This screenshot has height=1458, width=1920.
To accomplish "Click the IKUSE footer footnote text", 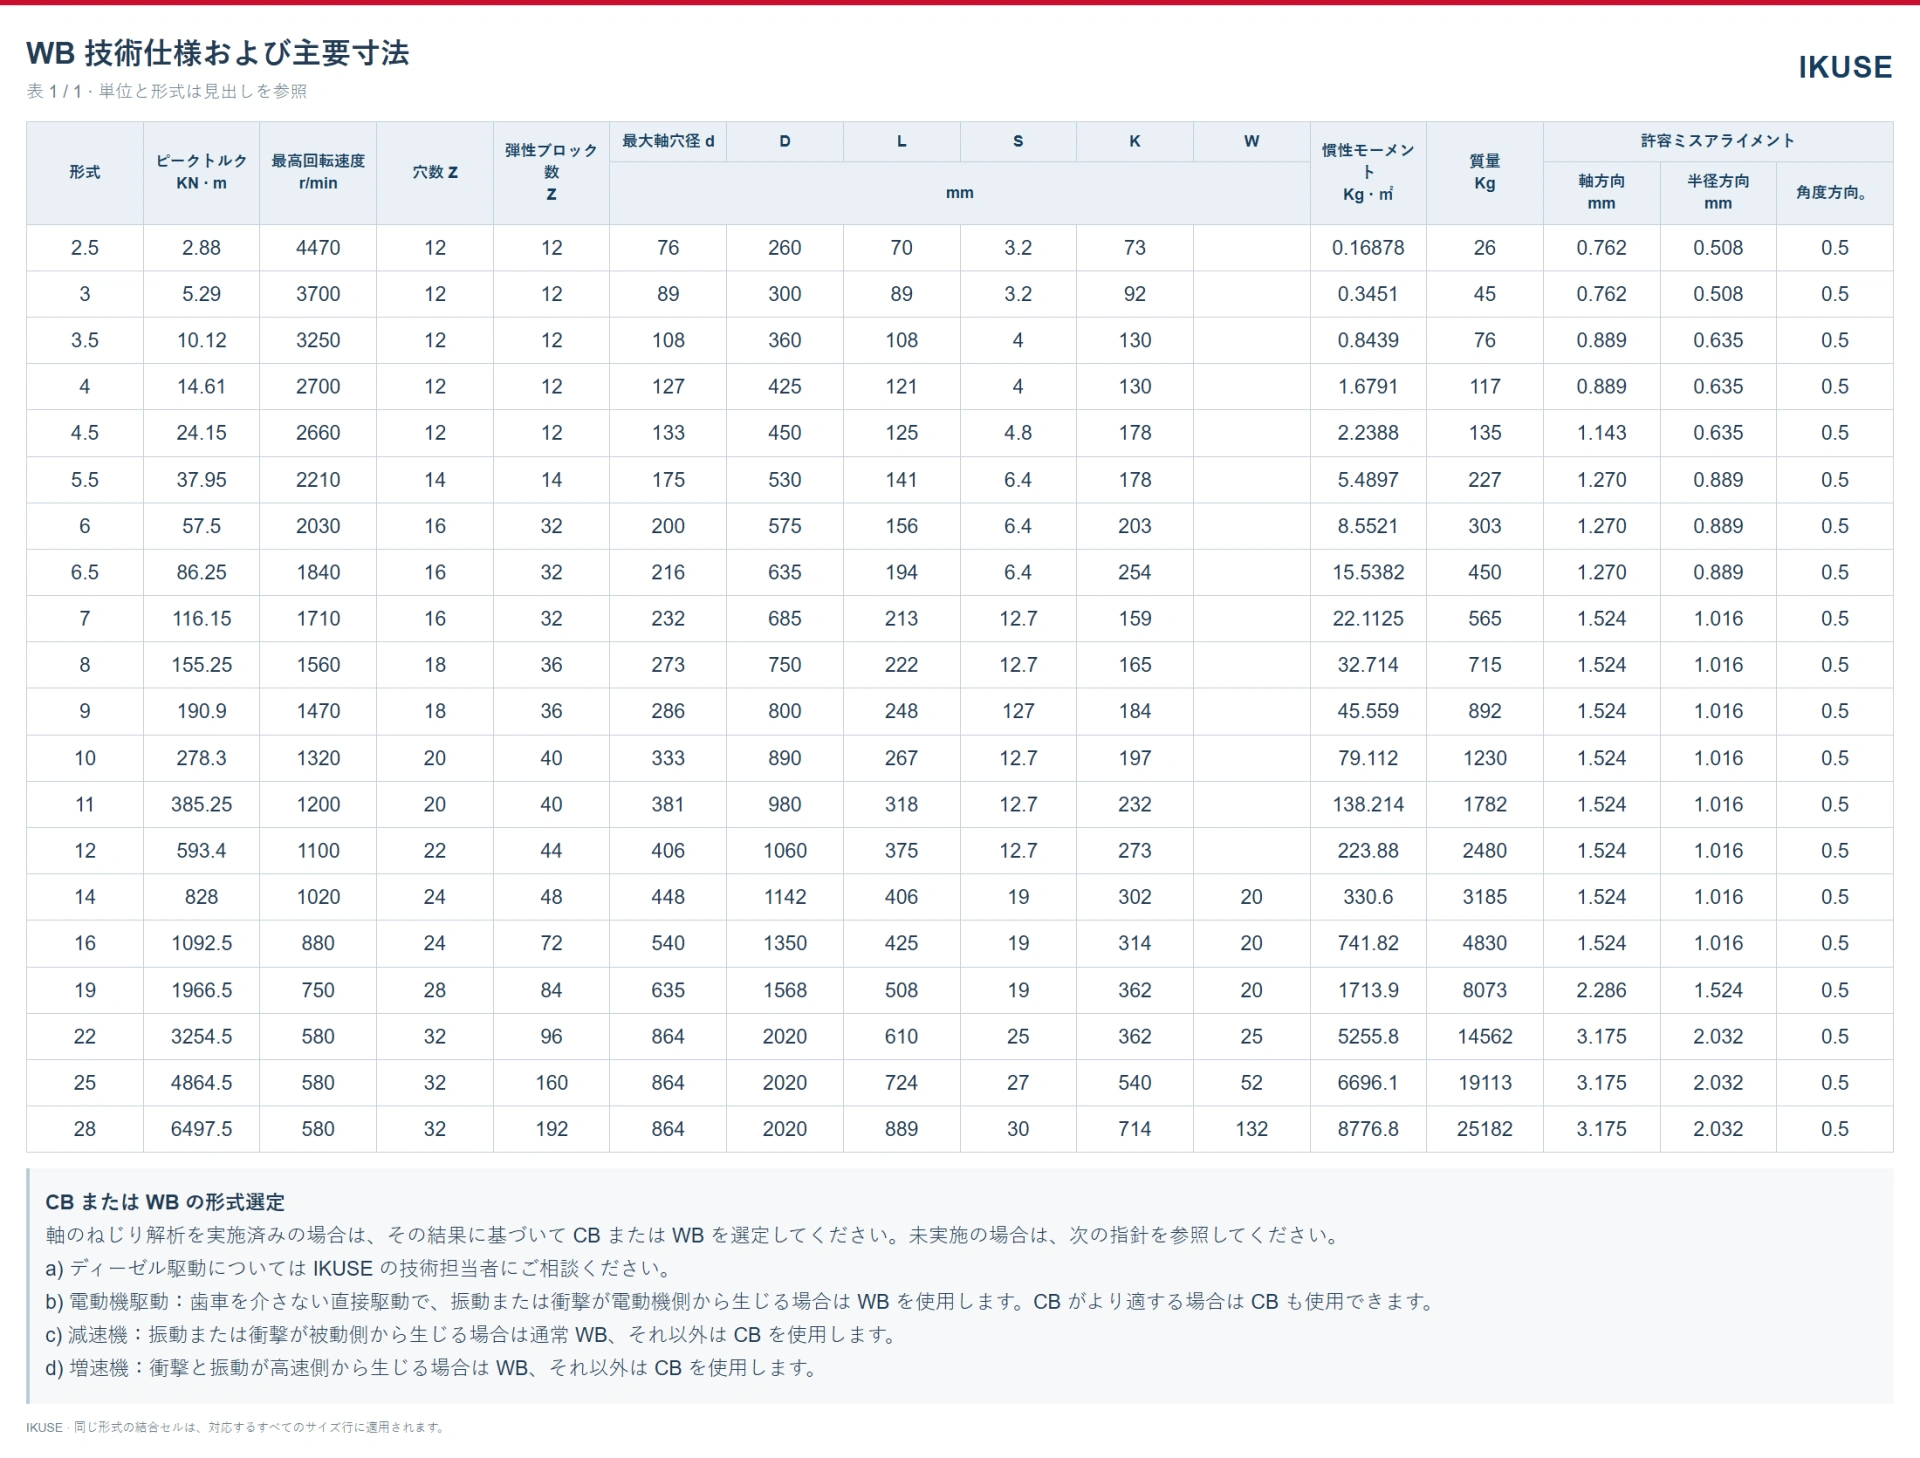I will tap(236, 1427).
